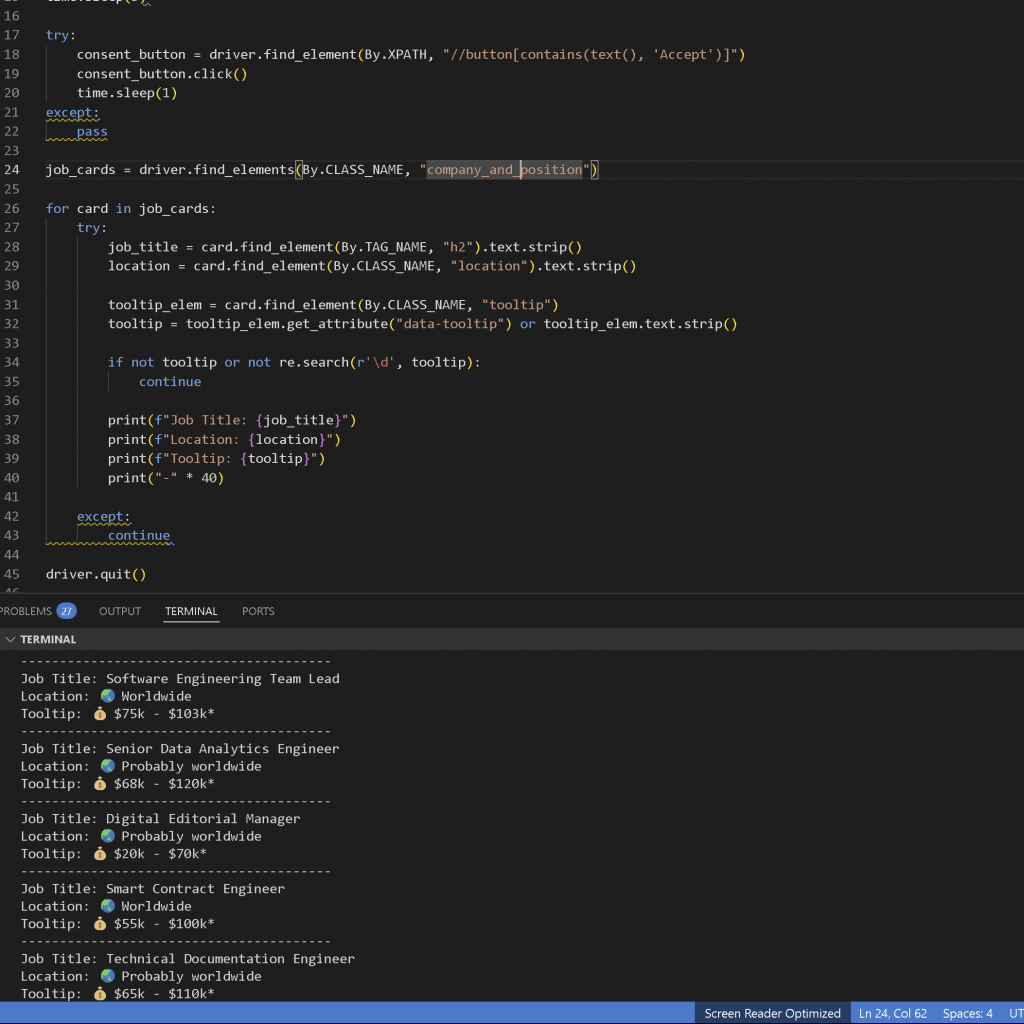Viewport: 1024px width, 1024px height.
Task: Click 'Software Engineering Team Lead' terminal output
Action: click(x=223, y=679)
